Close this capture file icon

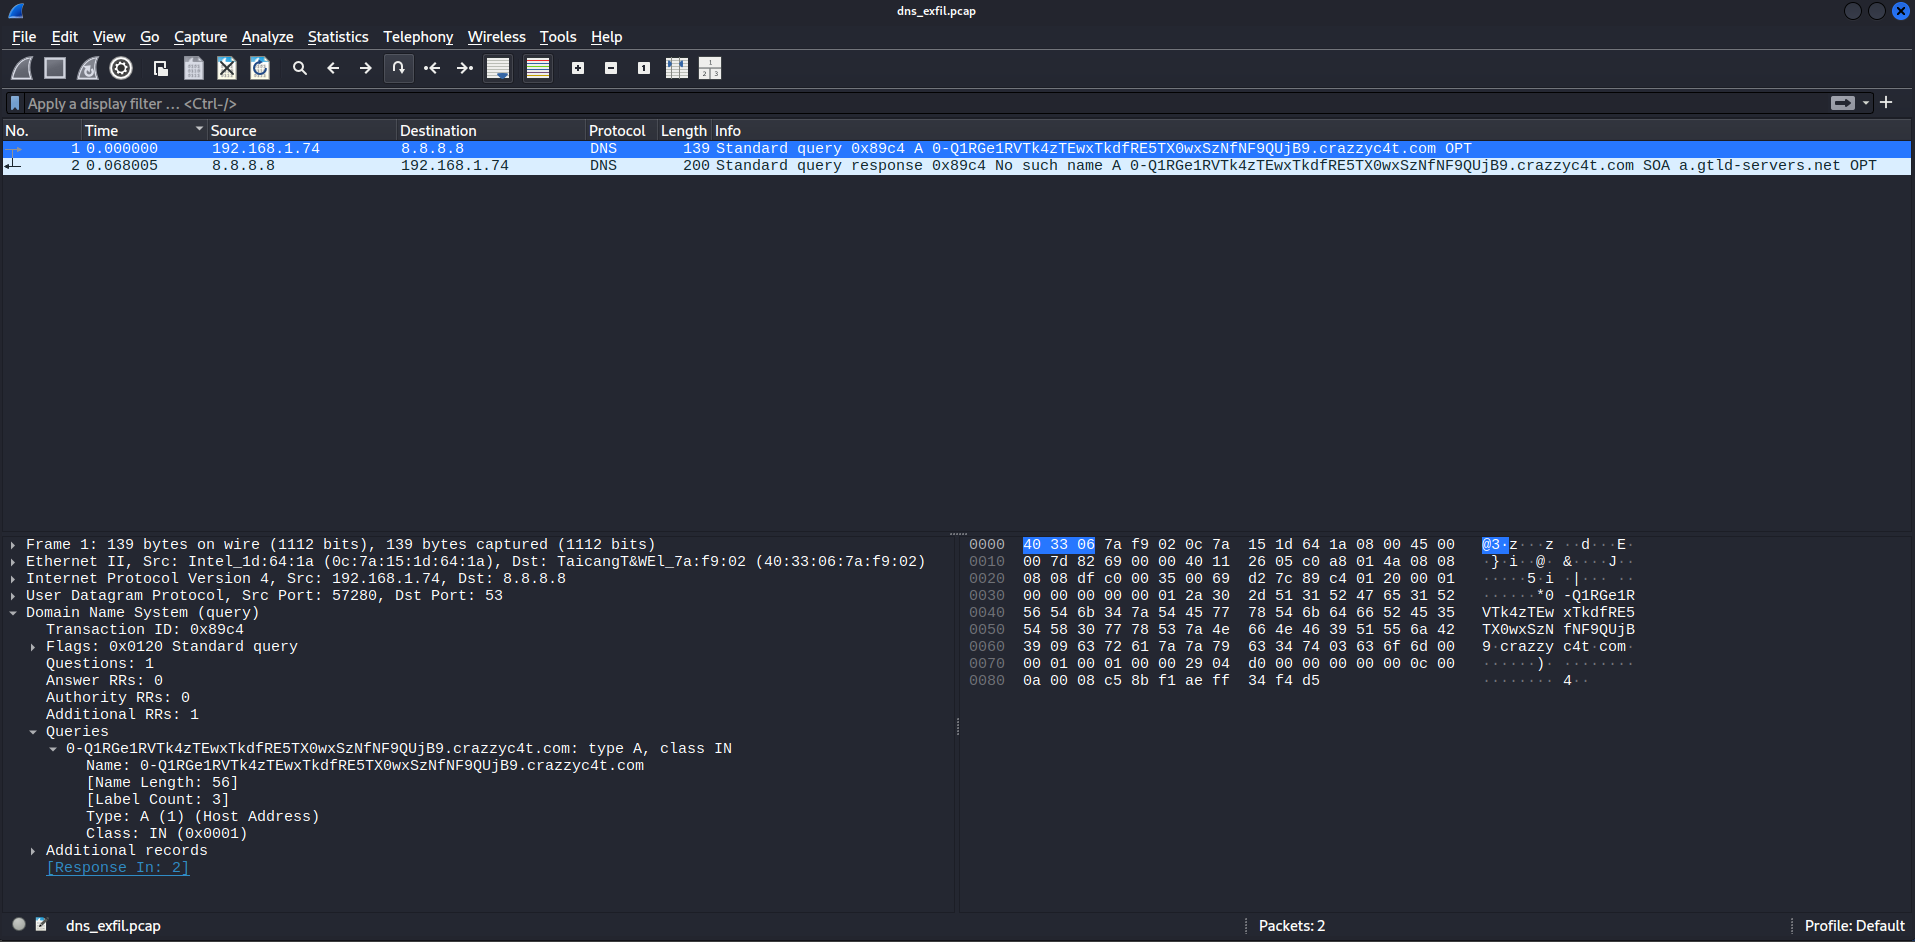pyautogui.click(x=227, y=68)
